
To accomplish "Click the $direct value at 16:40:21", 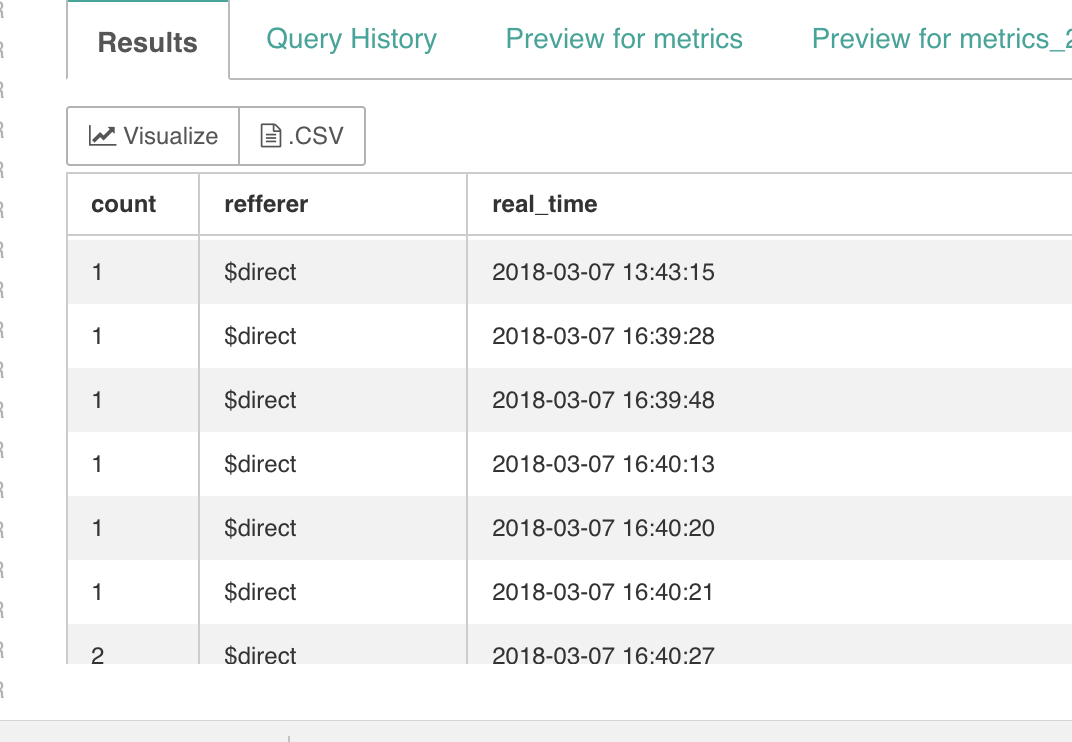I will (x=261, y=592).
